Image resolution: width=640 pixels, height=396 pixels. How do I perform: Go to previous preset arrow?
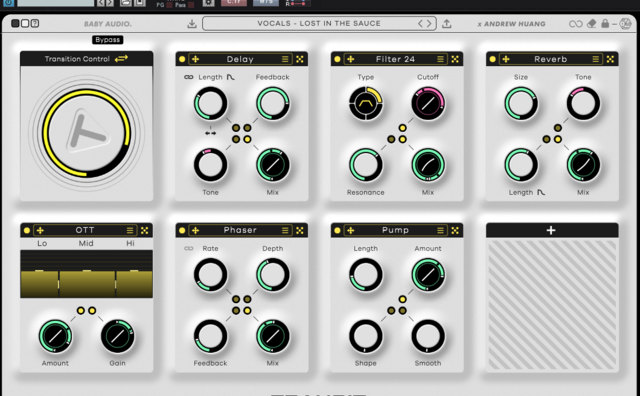(420, 24)
